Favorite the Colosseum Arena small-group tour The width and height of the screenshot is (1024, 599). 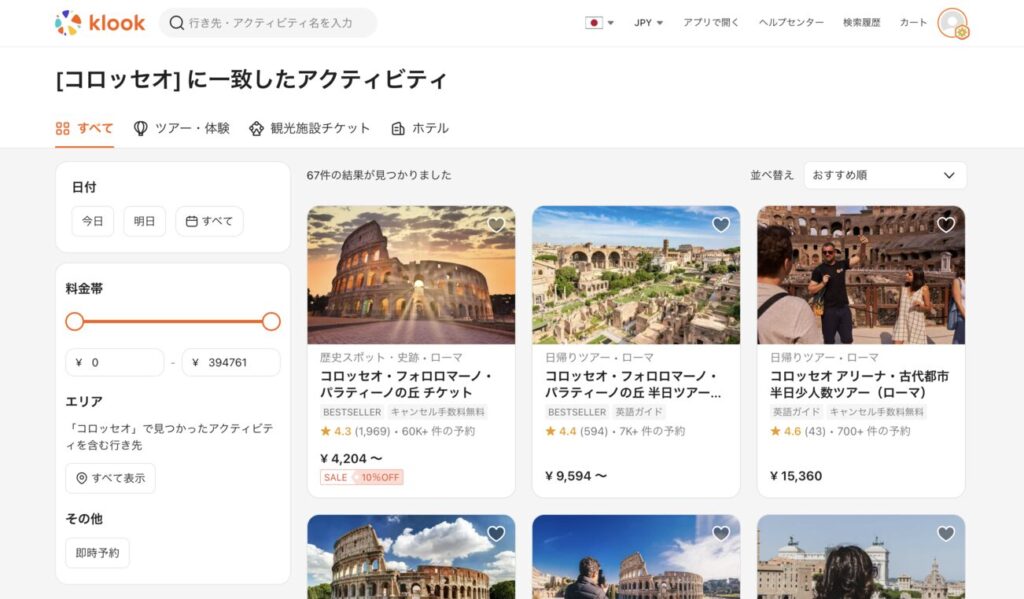(946, 225)
